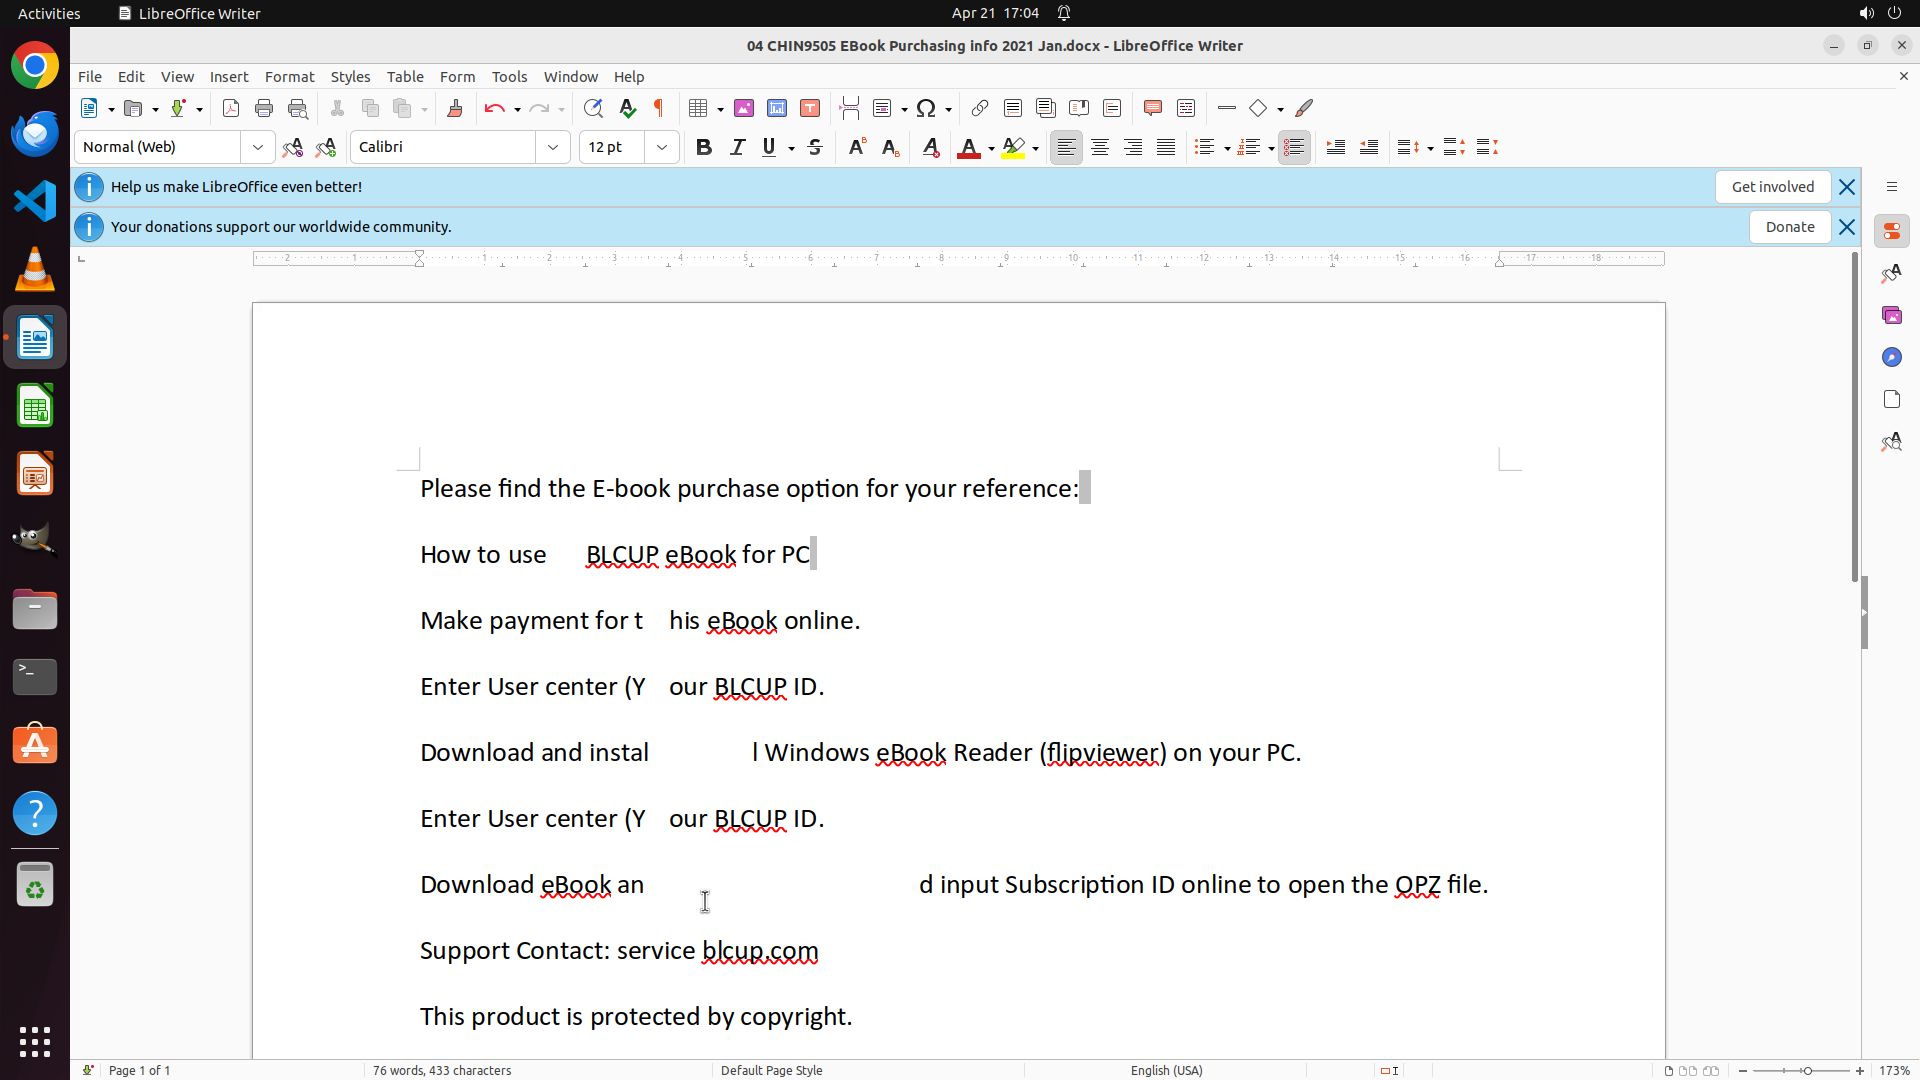Expand the font size dropdown
Screen dimensions: 1920x1080
[662, 147]
